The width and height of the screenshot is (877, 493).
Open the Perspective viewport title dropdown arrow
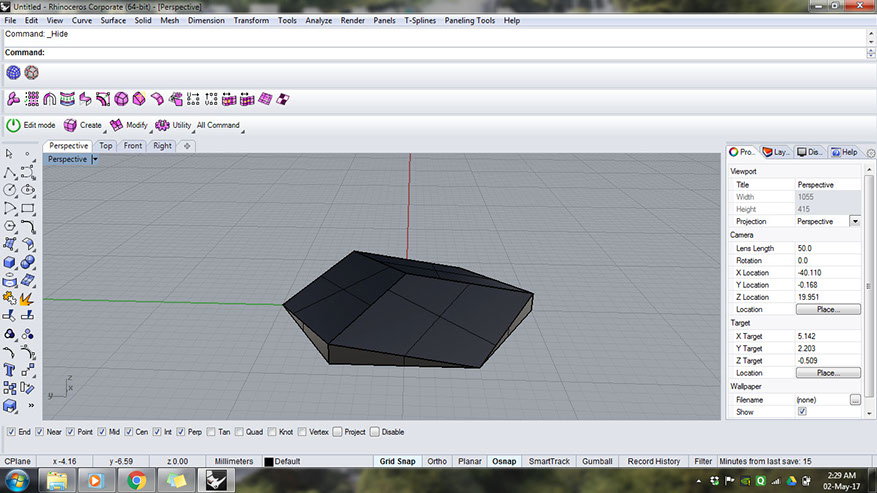94,159
